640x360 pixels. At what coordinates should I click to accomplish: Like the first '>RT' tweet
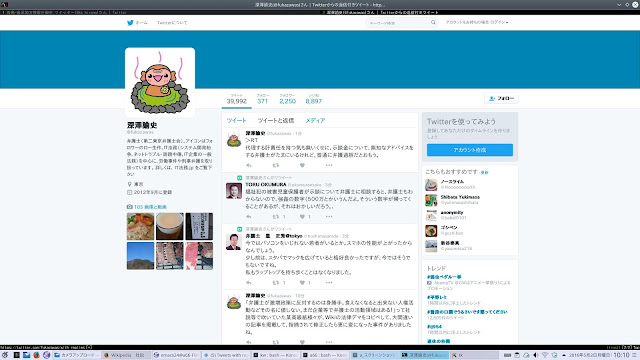point(302,165)
